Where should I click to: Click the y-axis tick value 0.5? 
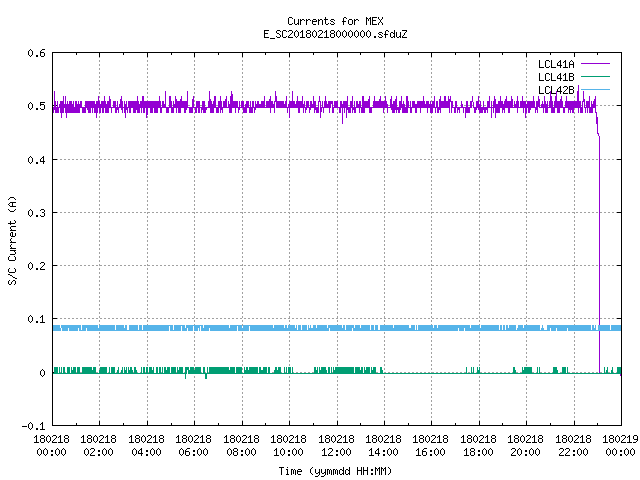coord(36,107)
